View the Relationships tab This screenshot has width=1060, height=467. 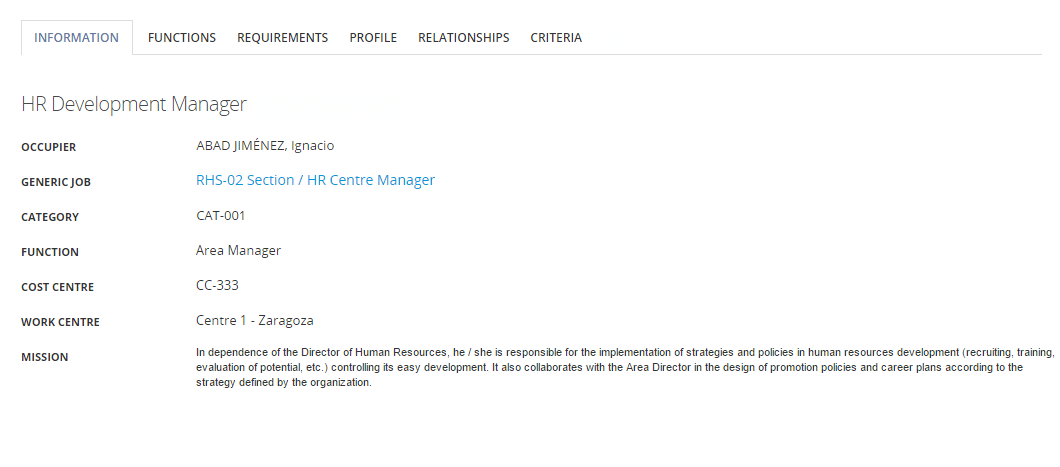[x=463, y=38]
